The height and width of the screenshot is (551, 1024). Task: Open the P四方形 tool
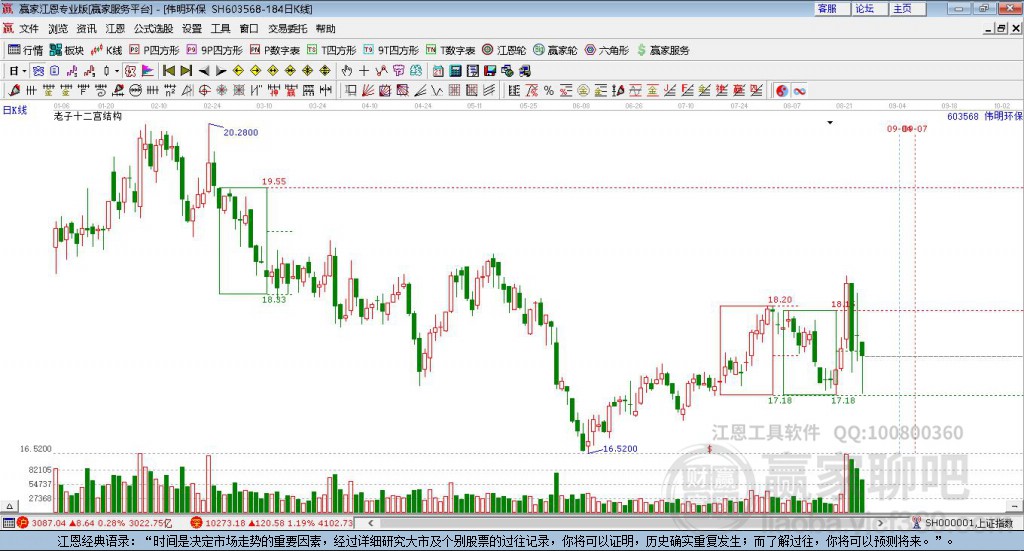(x=154, y=50)
